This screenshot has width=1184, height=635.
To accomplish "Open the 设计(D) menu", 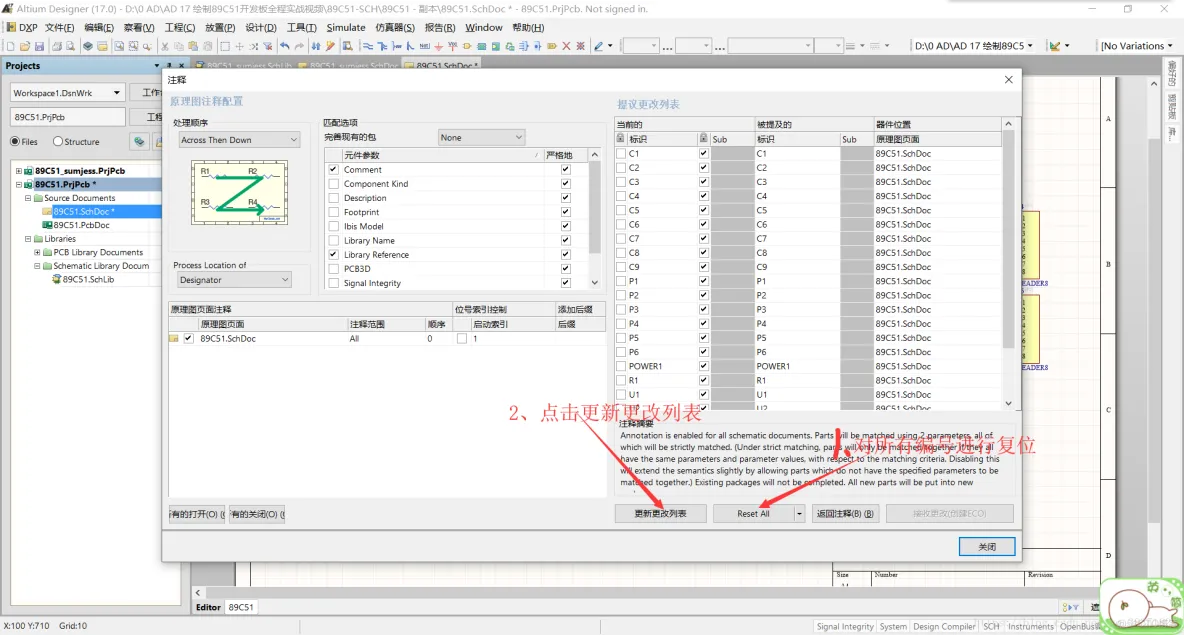I will tap(261, 27).
